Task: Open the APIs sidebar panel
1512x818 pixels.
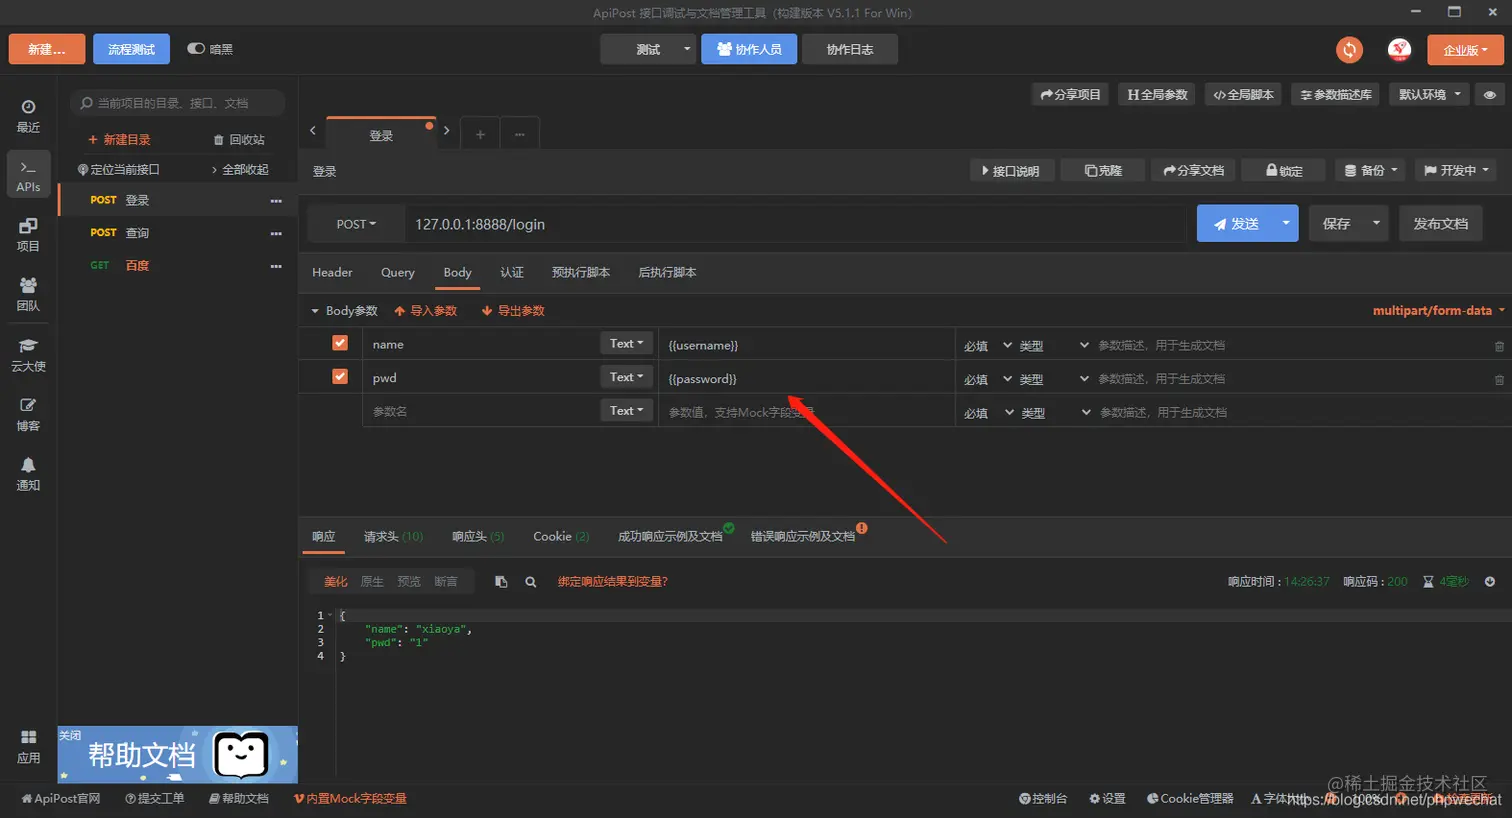Action: (x=28, y=175)
